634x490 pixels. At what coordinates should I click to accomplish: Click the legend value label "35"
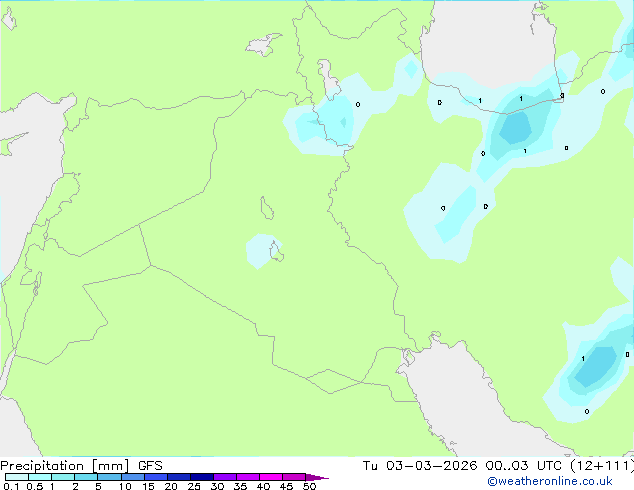tap(240, 486)
